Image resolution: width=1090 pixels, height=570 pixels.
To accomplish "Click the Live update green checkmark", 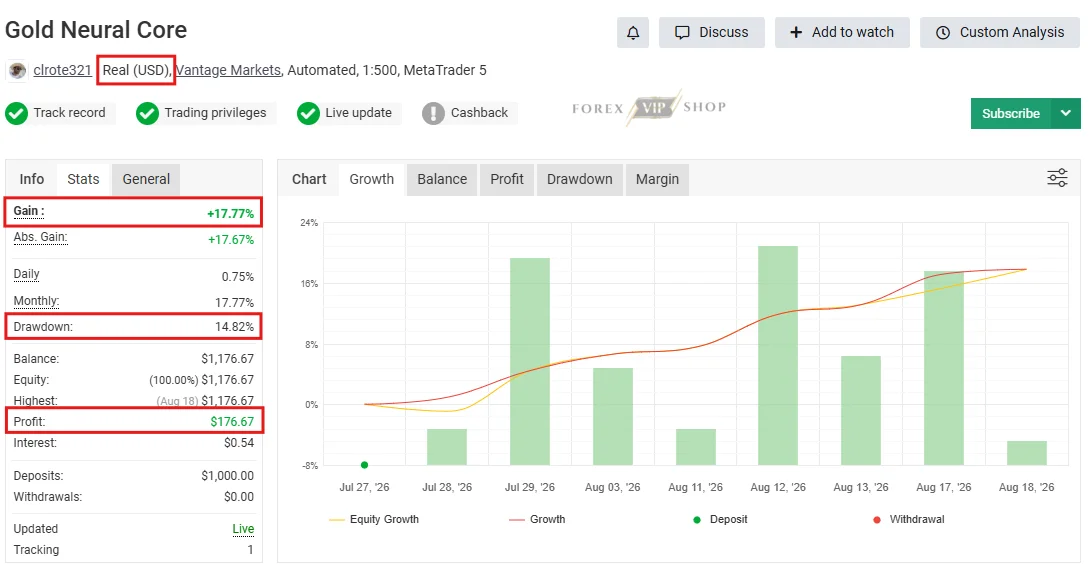I will [x=308, y=113].
